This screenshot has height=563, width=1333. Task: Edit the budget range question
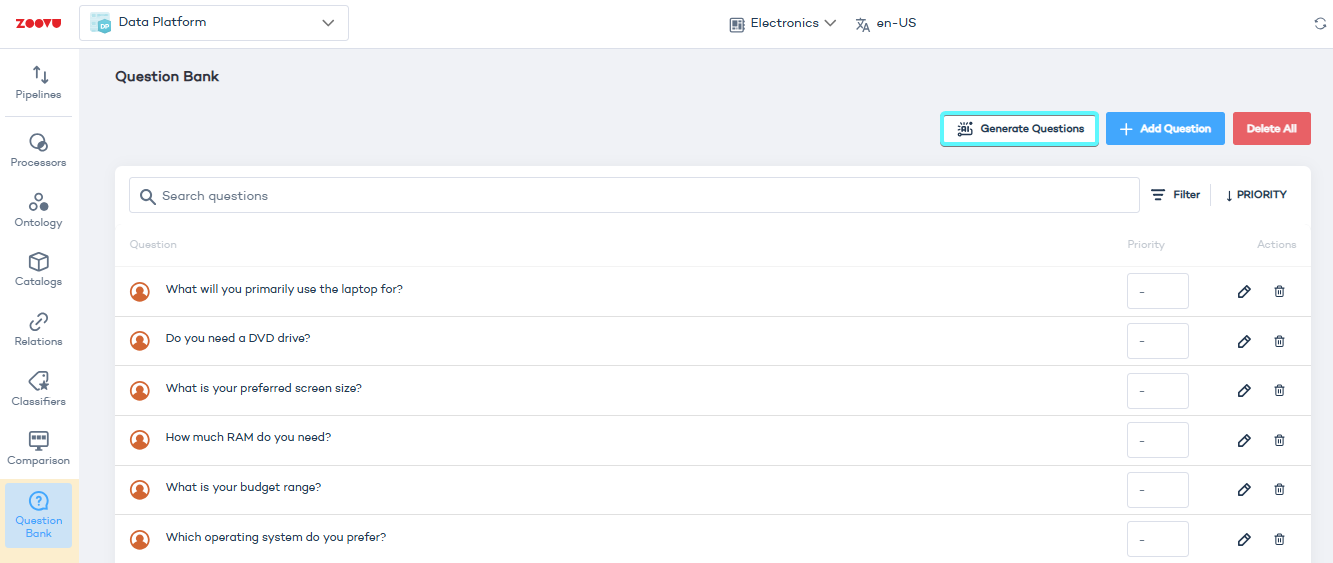coord(1244,489)
